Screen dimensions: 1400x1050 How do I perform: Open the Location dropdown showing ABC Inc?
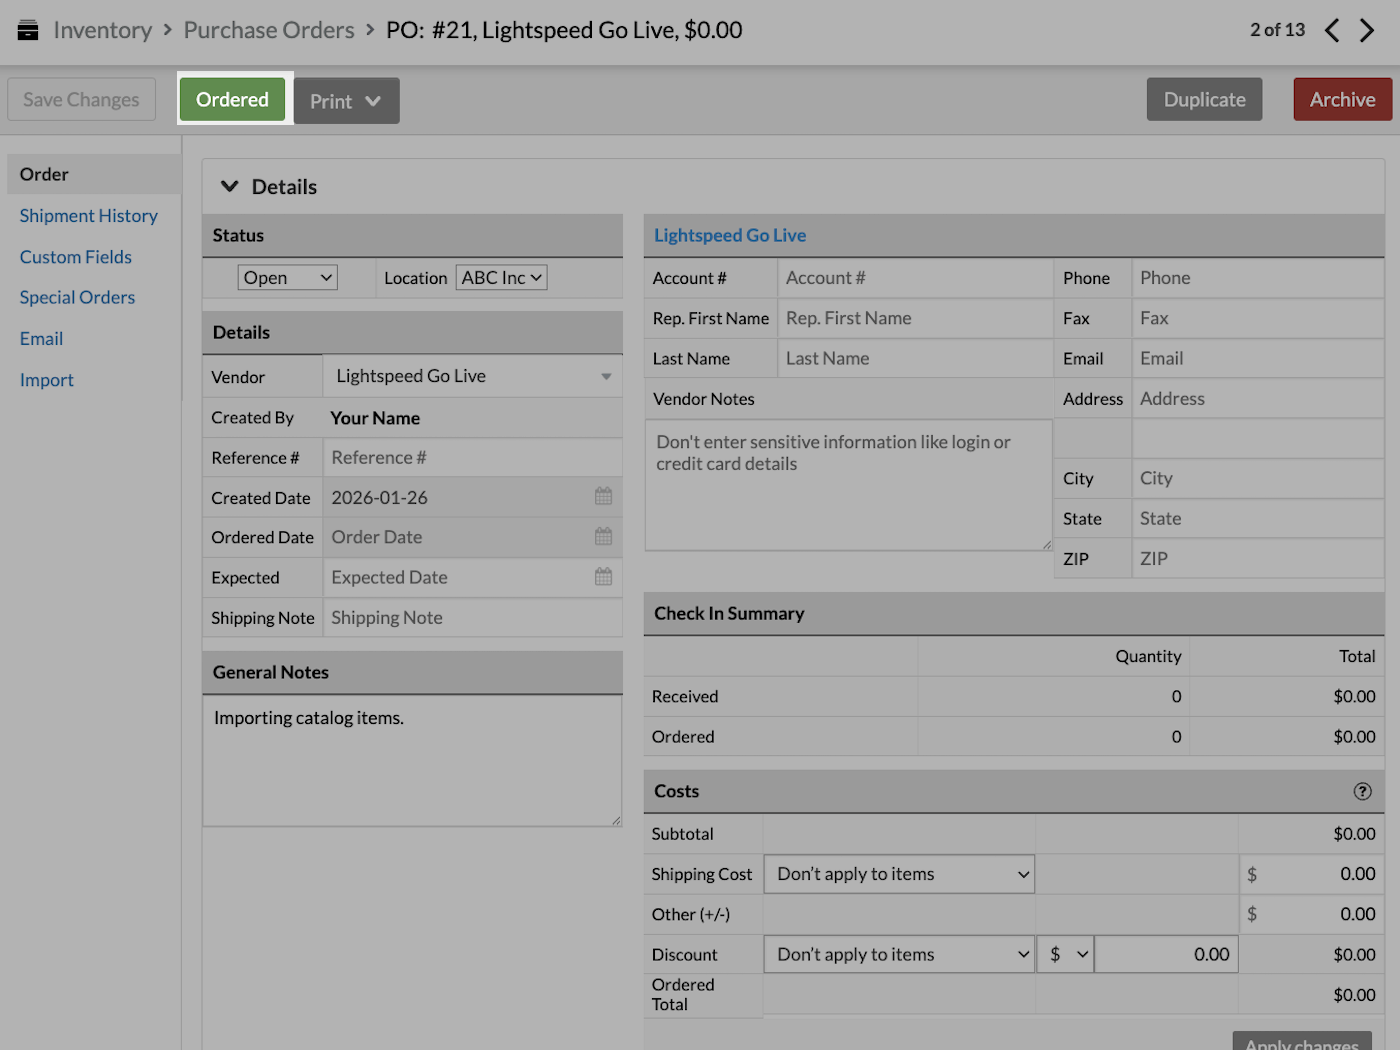pos(500,277)
